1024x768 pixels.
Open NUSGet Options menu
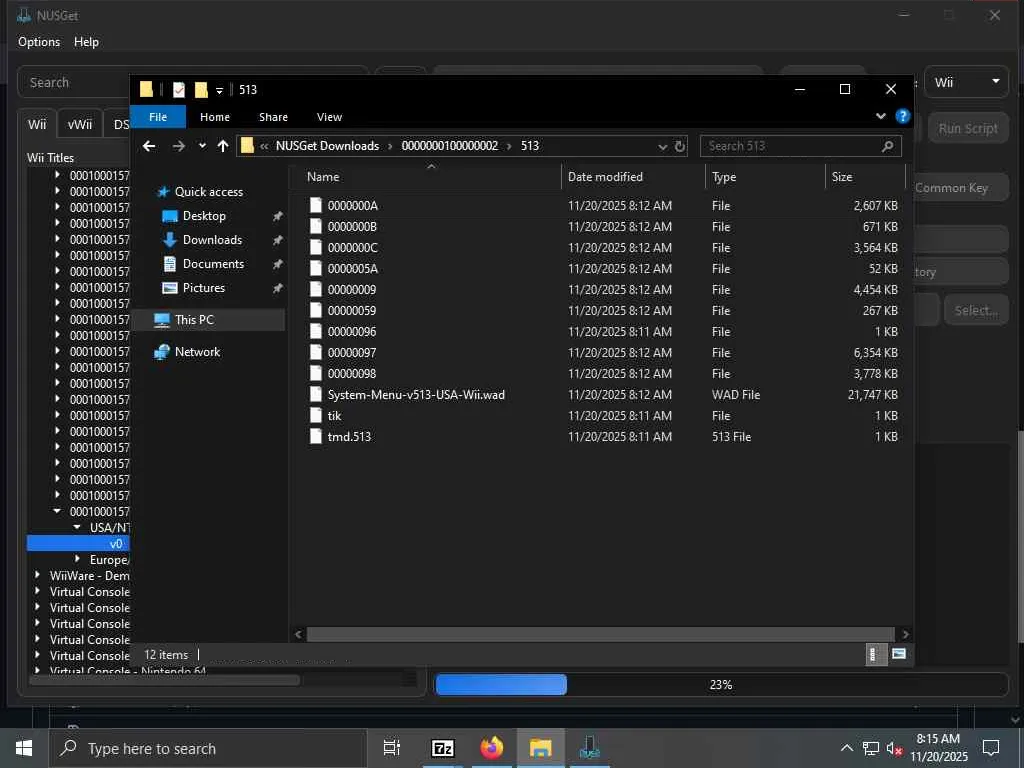(39, 42)
